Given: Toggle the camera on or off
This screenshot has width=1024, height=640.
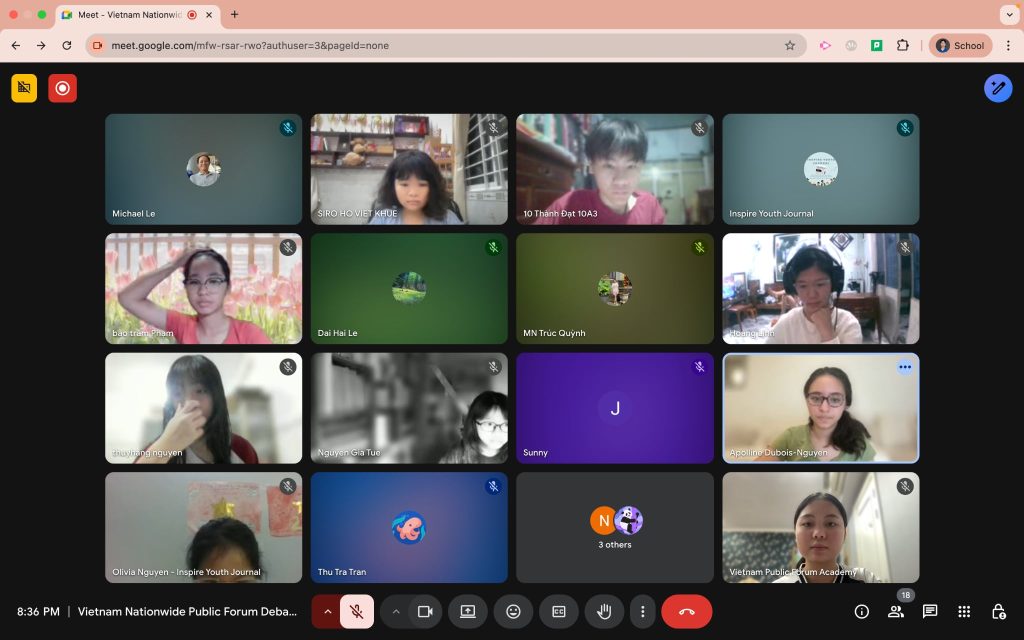Looking at the screenshot, I should click(425, 611).
